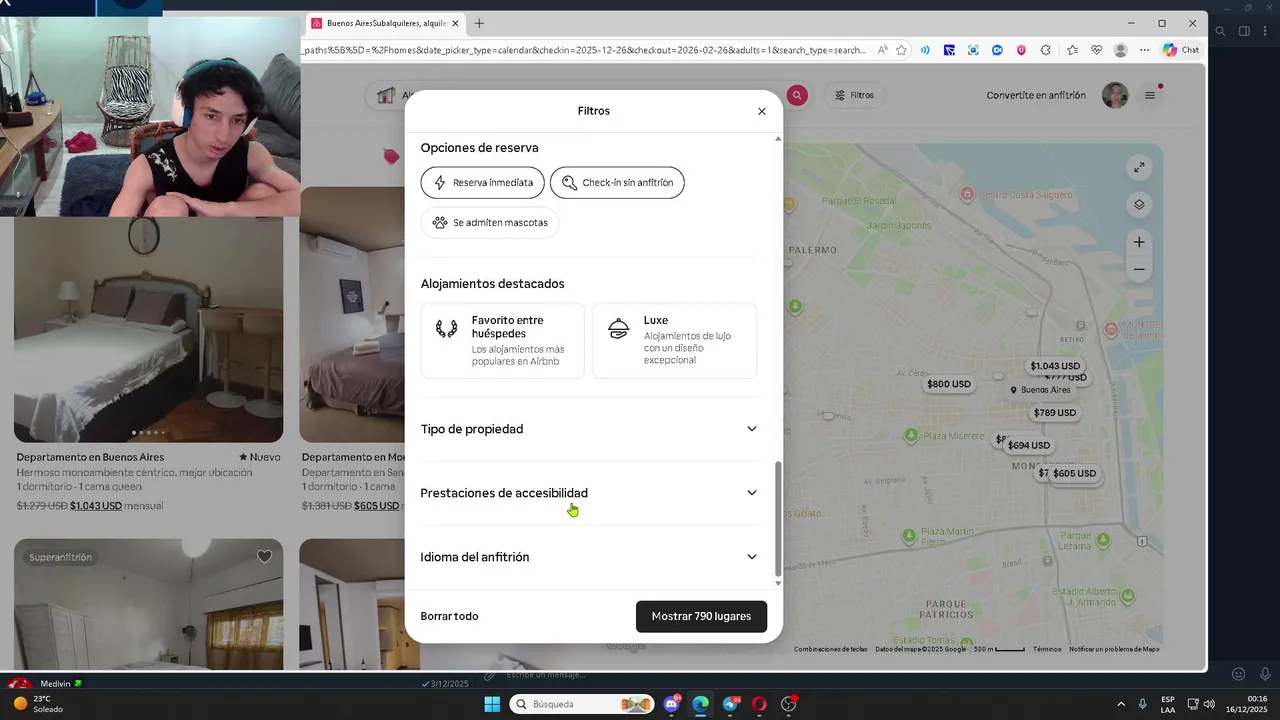Zoom out on the map
Image resolution: width=1280 pixels, height=720 pixels.
(1139, 269)
